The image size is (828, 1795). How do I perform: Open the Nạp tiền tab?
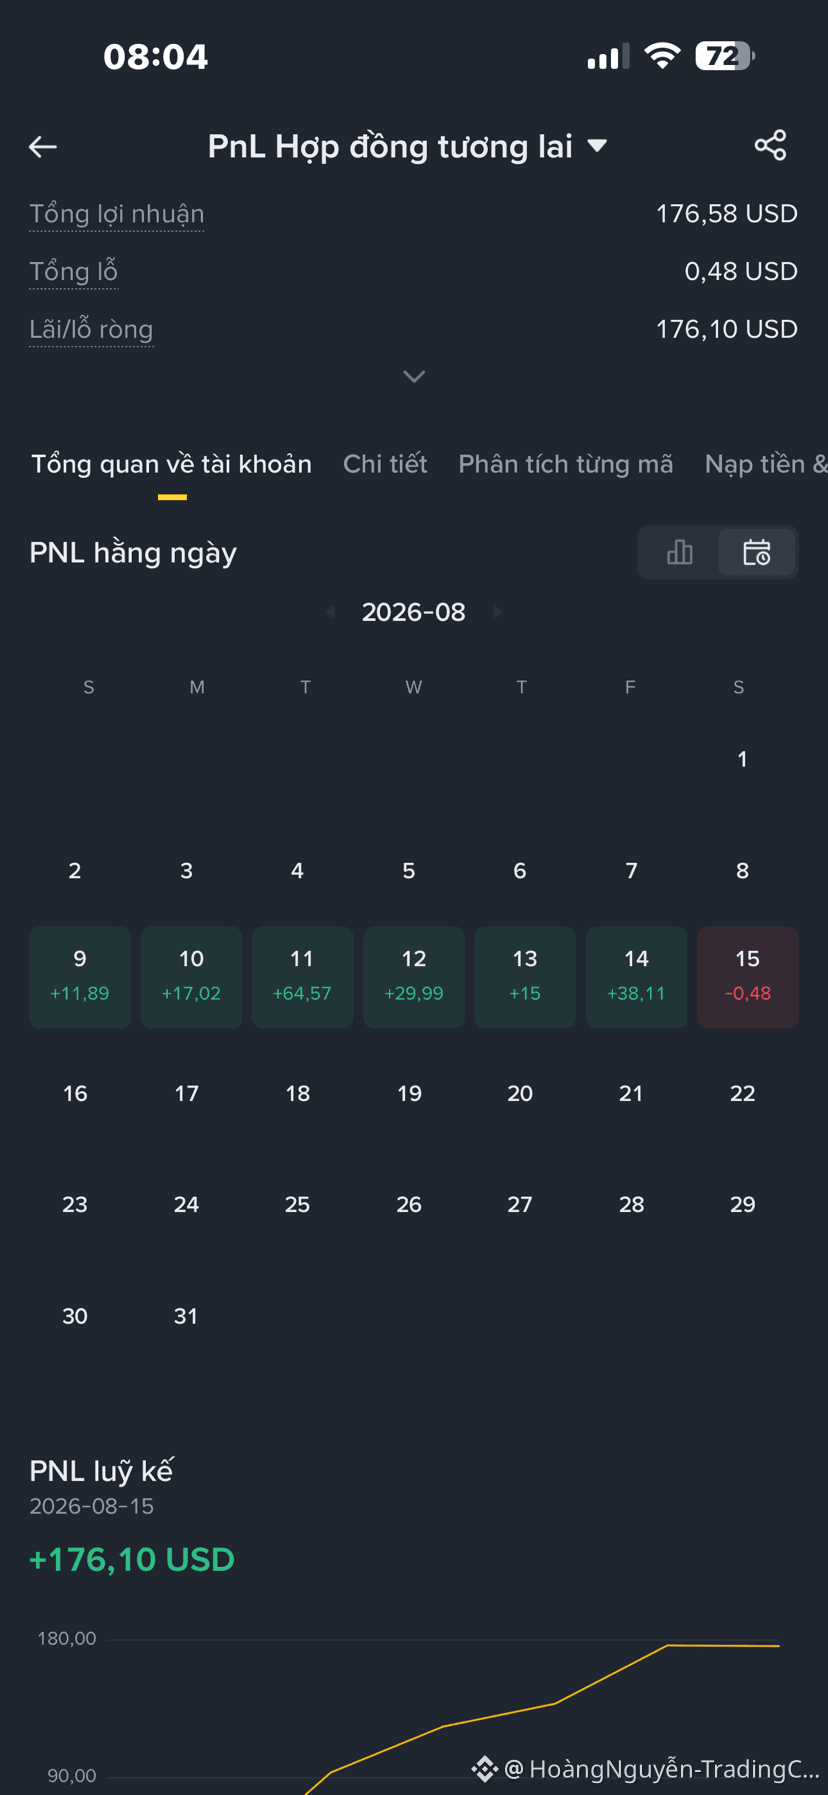(x=766, y=464)
